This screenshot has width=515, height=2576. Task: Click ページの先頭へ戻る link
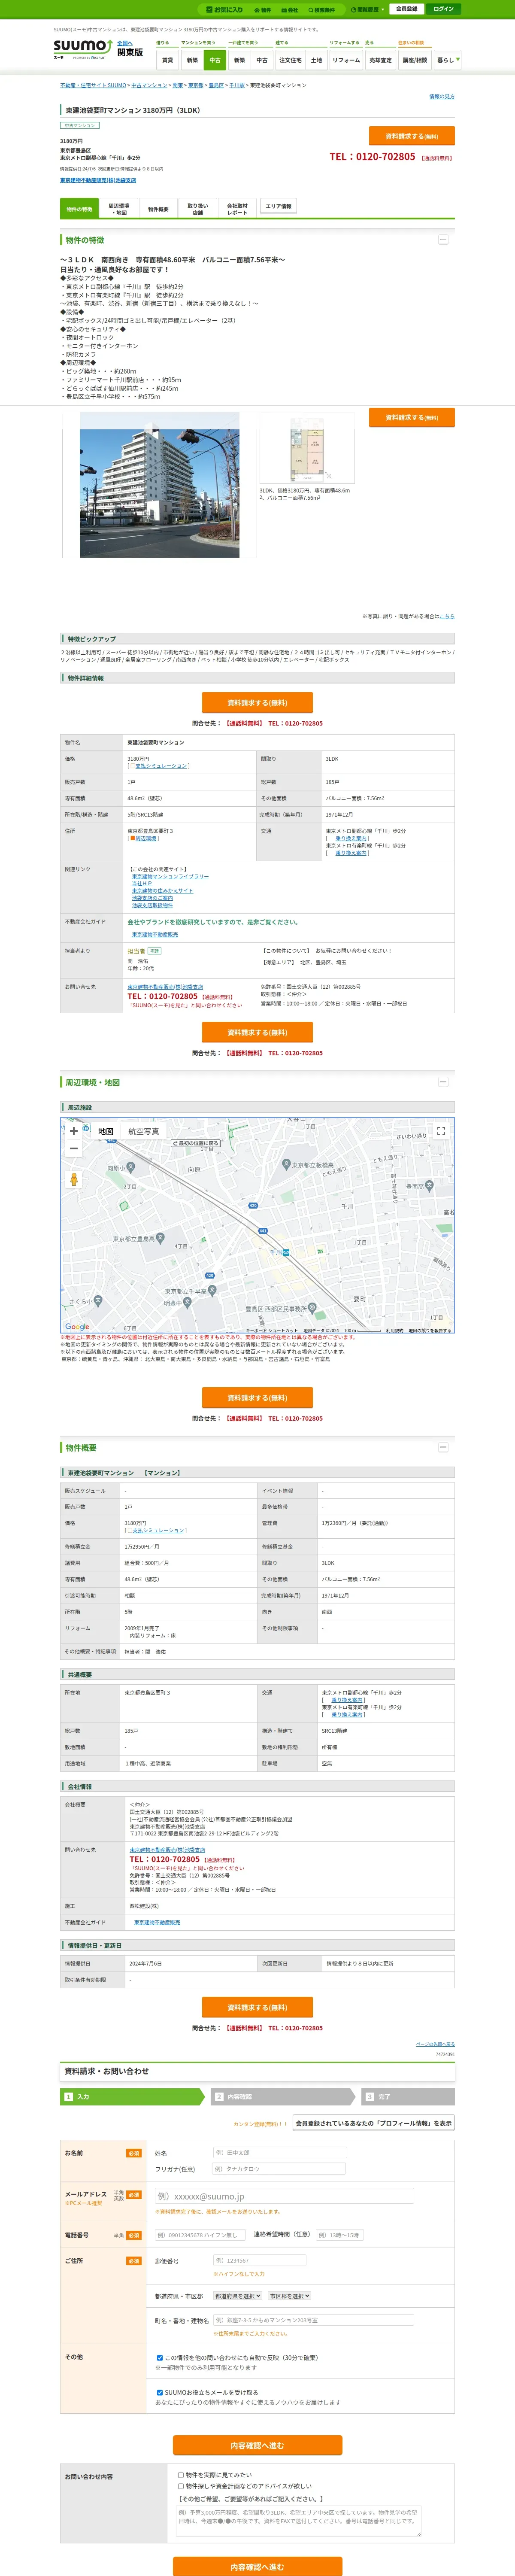pos(435,2044)
